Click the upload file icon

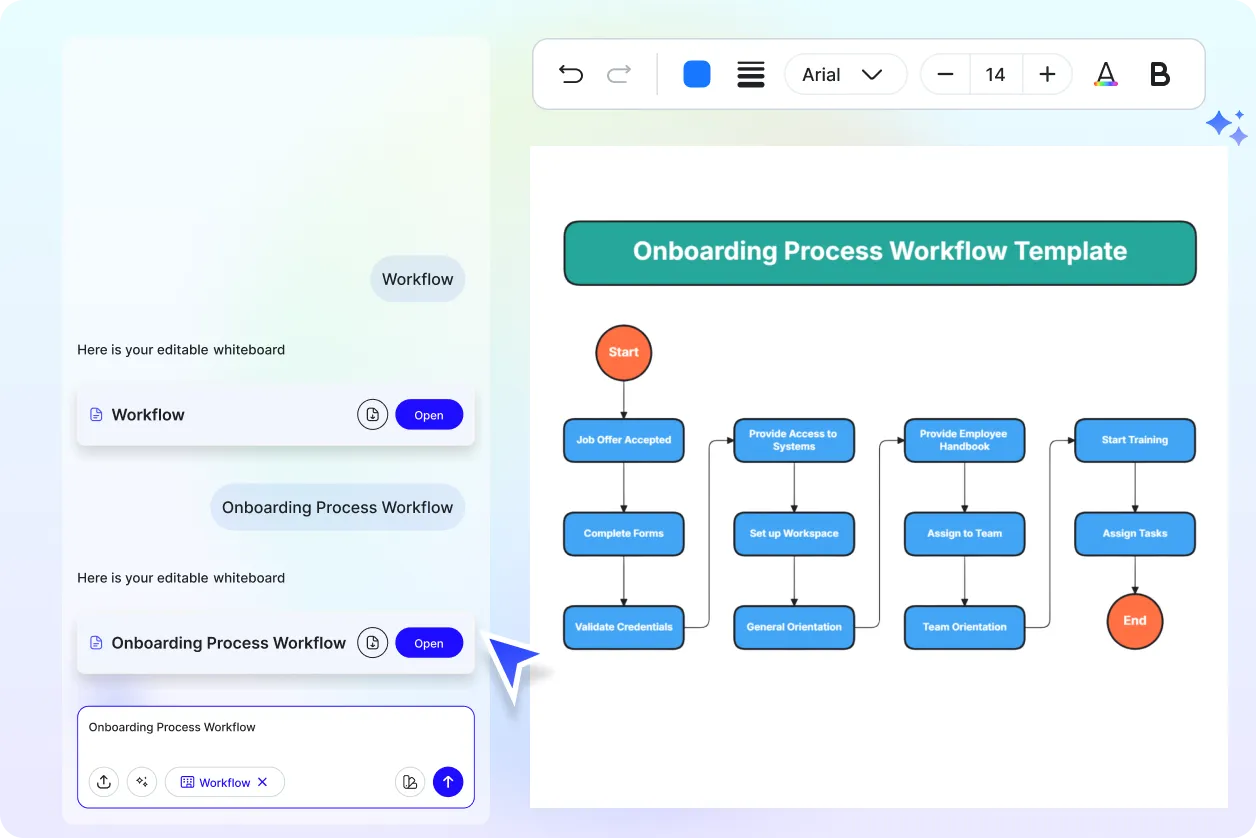(x=103, y=782)
